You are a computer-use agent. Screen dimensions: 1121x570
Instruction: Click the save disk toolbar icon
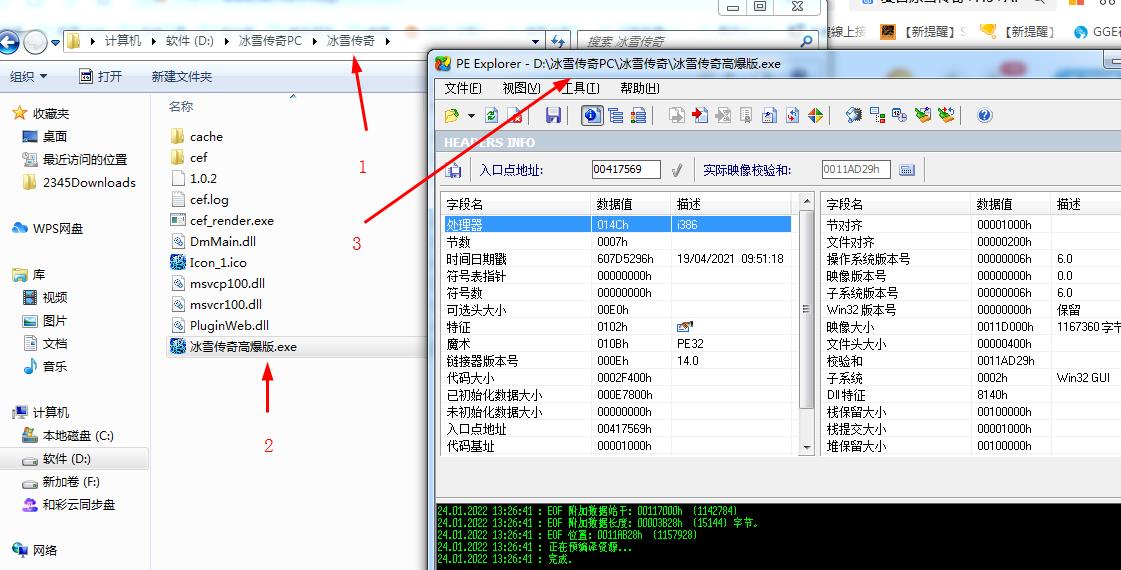pos(553,116)
